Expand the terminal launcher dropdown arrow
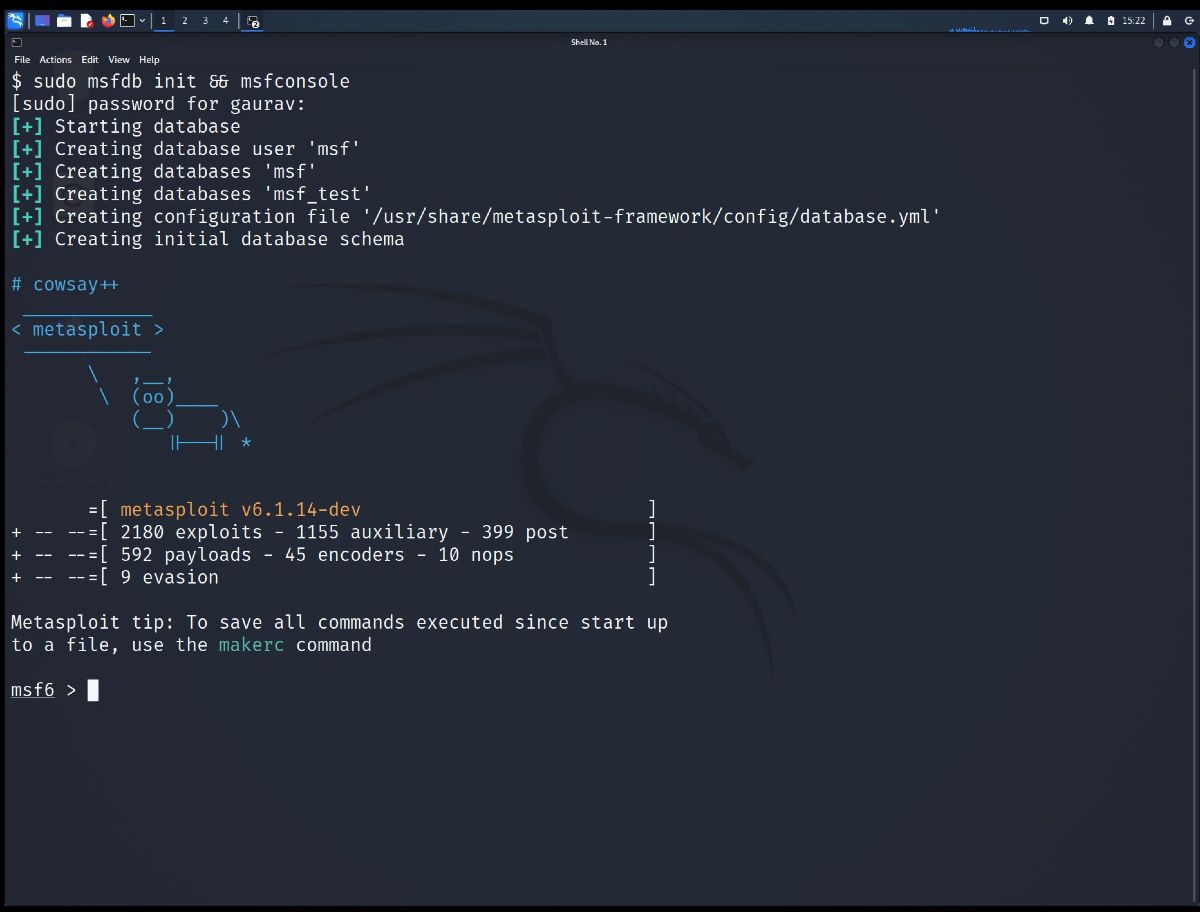The width and height of the screenshot is (1200, 912). pos(142,20)
